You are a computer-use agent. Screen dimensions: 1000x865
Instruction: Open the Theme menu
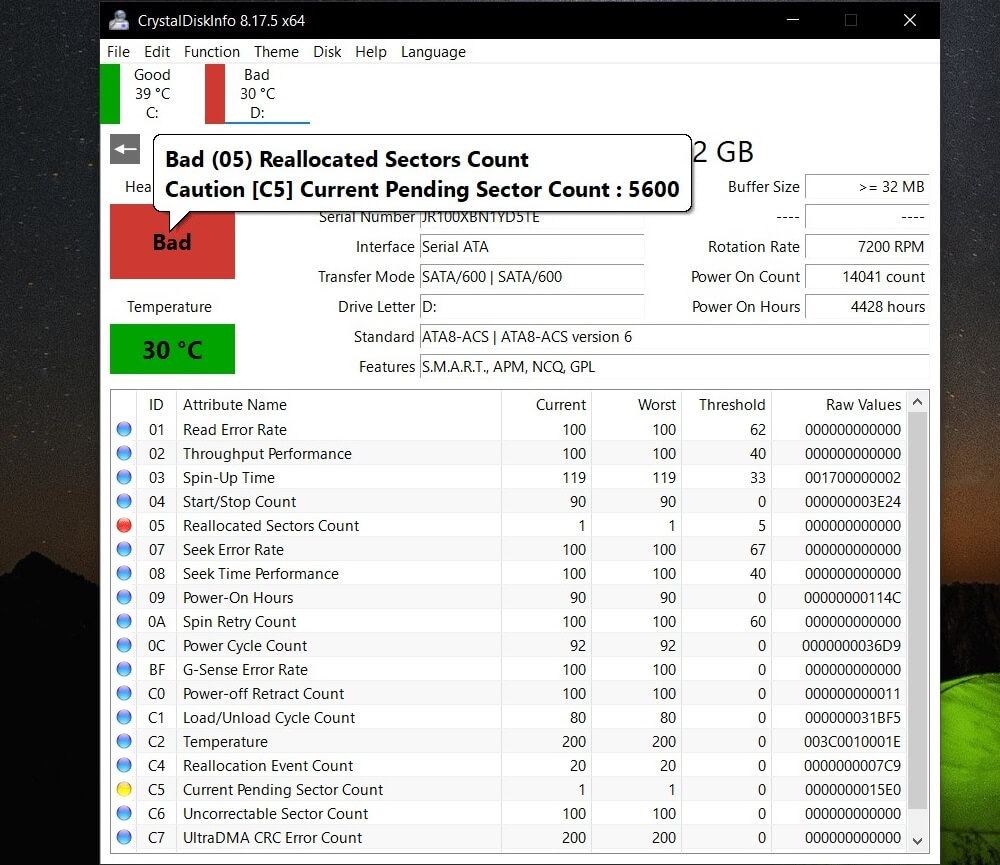coord(276,52)
